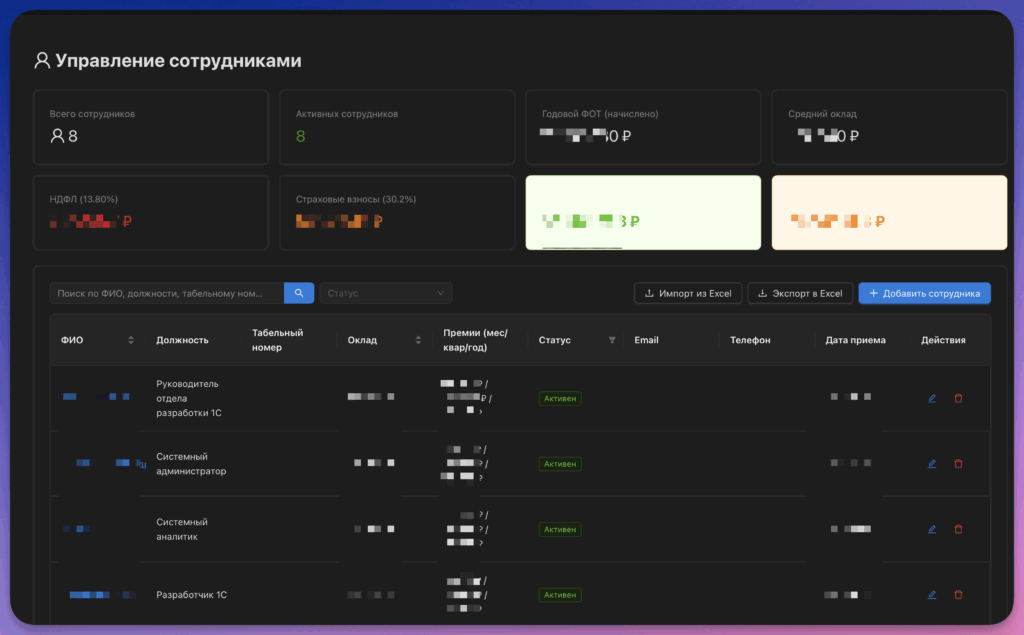This screenshot has width=1024, height=635.
Task: Click Активен badge in Разработчик 1С row
Action: (560, 594)
